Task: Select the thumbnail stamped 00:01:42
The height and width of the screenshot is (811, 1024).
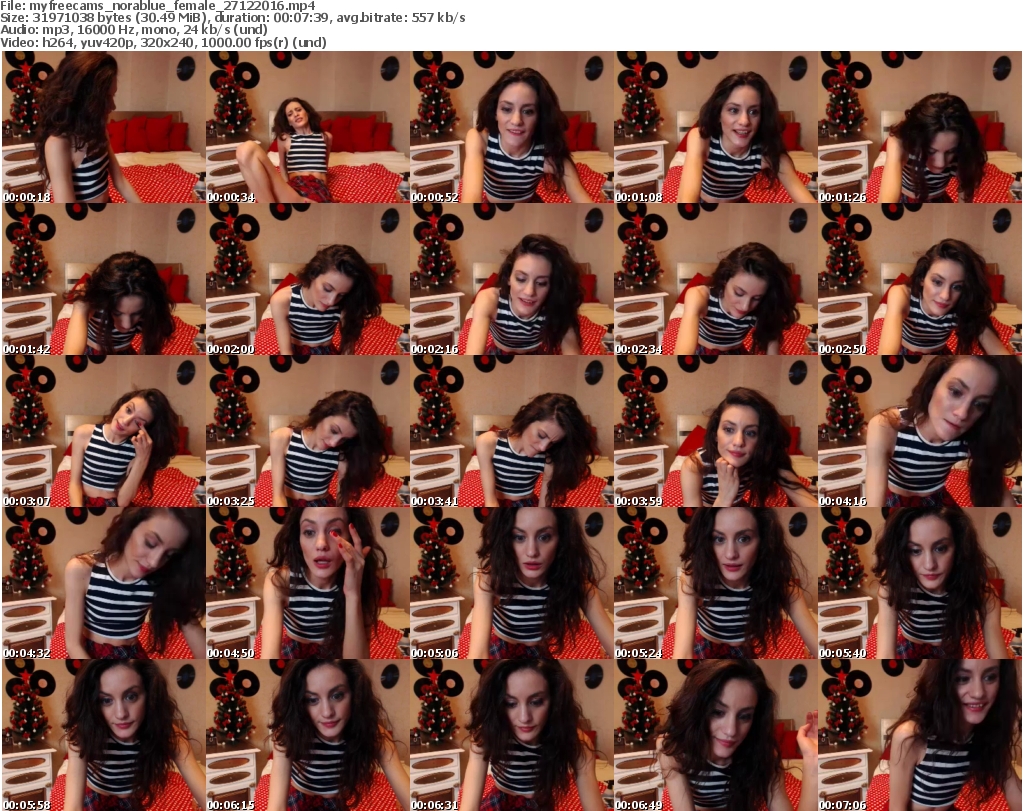Action: 104,279
